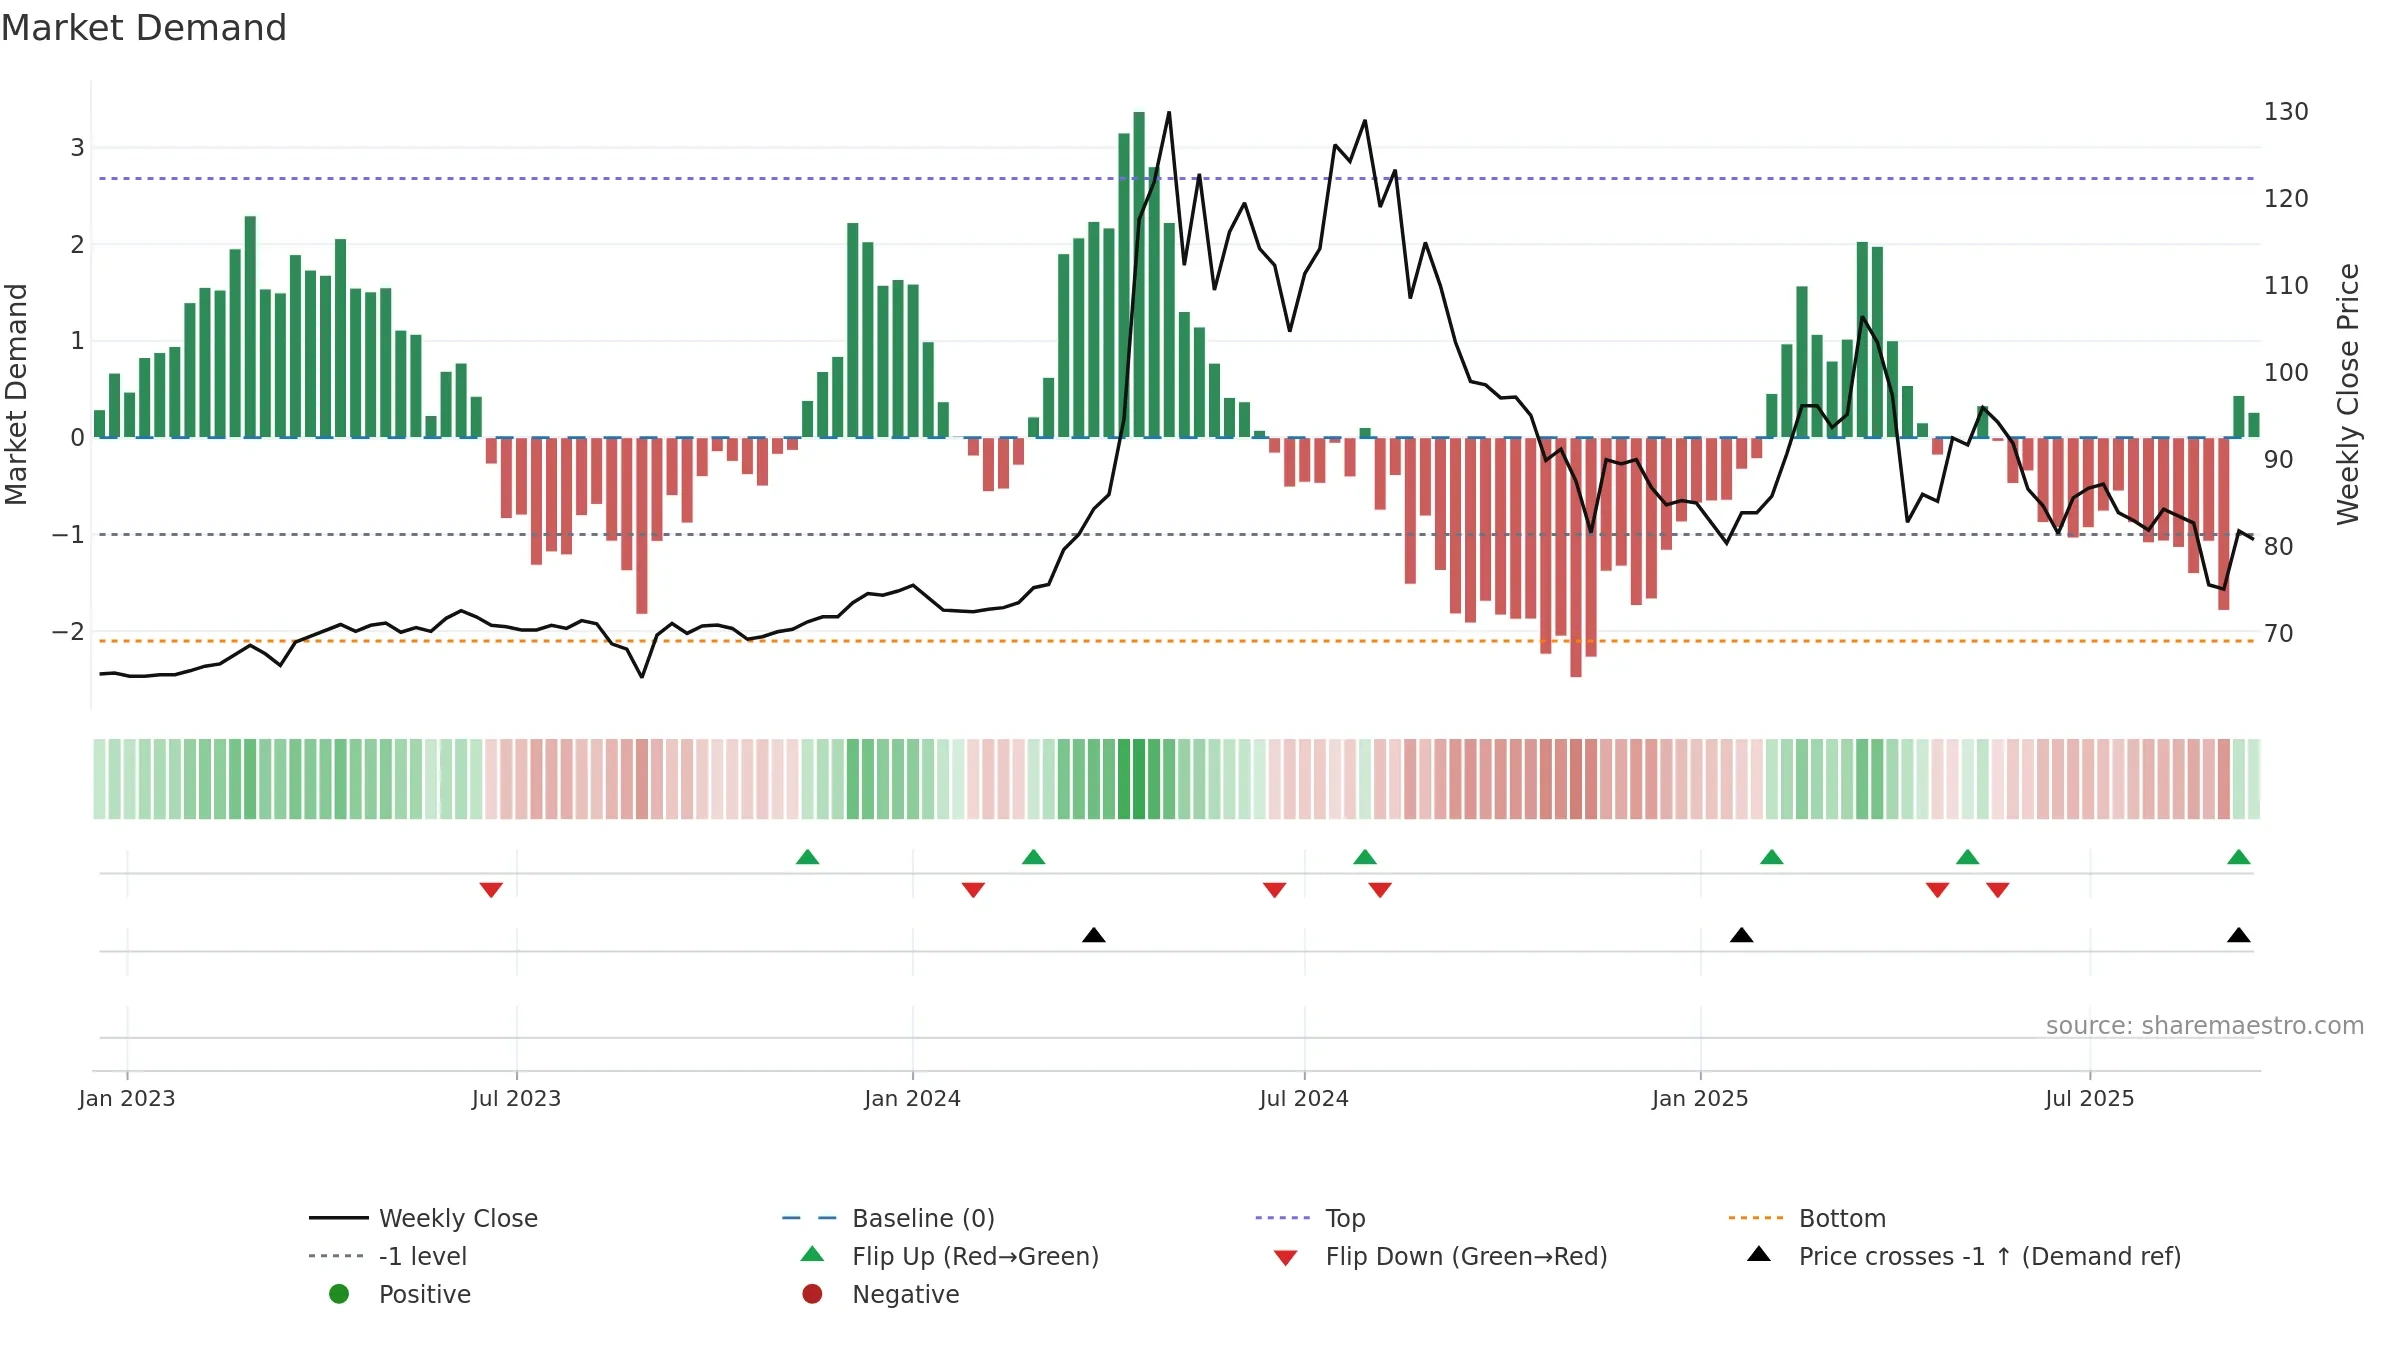Viewport: 2400px width, 1350px height.
Task: Click green flip-up triangle near Aug 2024
Action: coord(1365,857)
